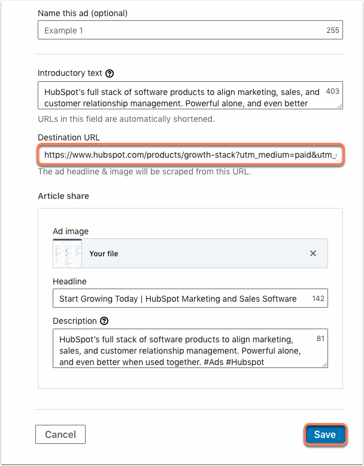This screenshot has width=364, height=466.
Task: Click into the Headline text field
Action: [x=190, y=298]
